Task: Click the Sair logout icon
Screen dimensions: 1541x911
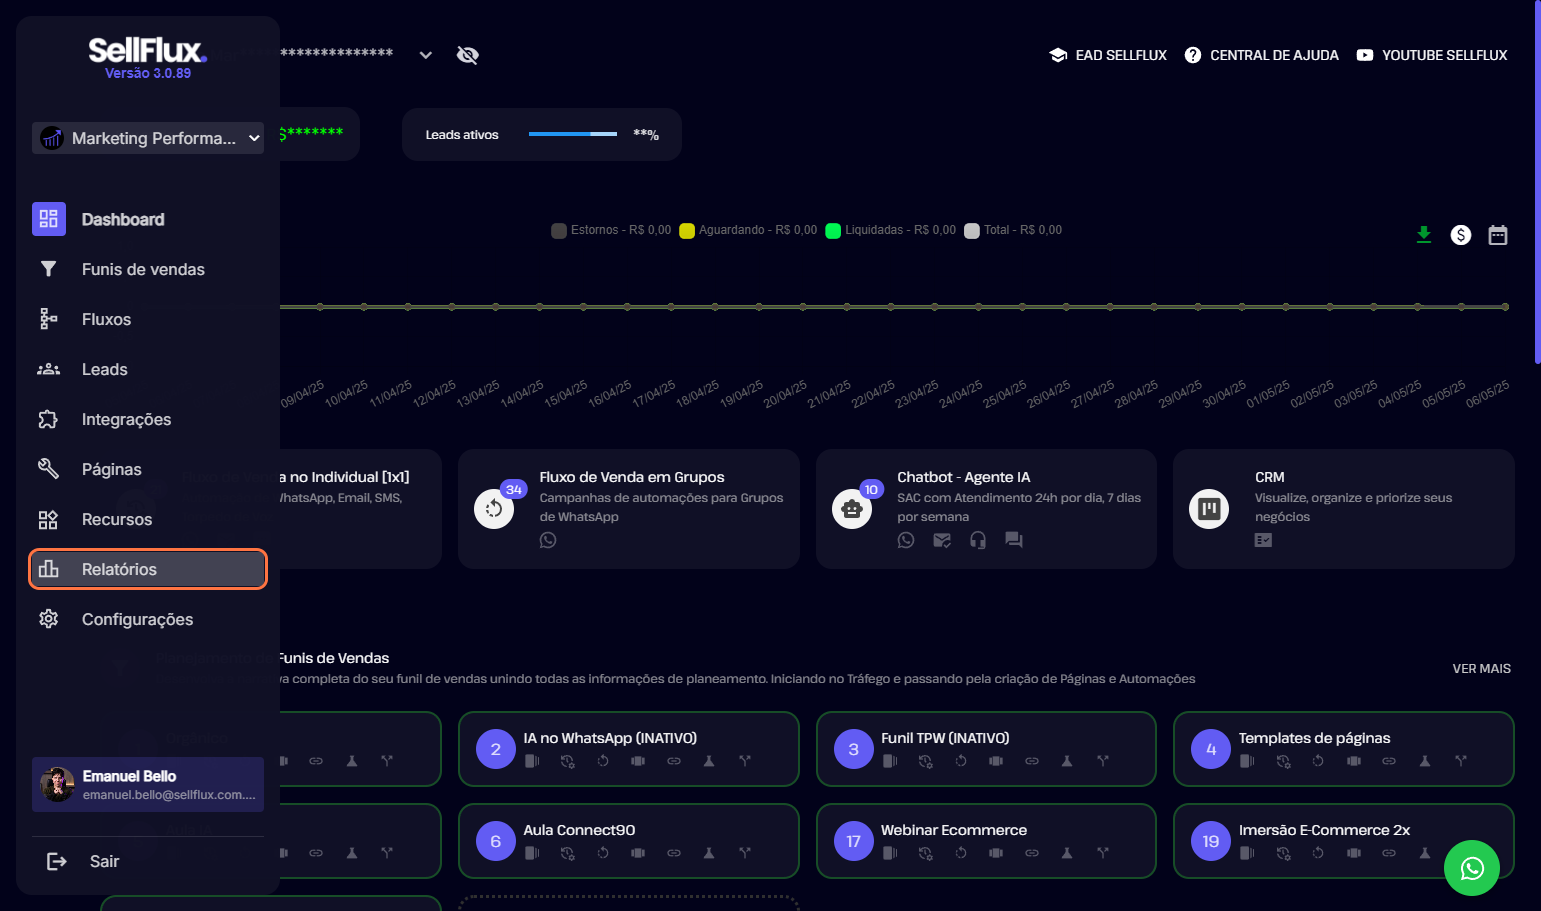Action: click(57, 861)
